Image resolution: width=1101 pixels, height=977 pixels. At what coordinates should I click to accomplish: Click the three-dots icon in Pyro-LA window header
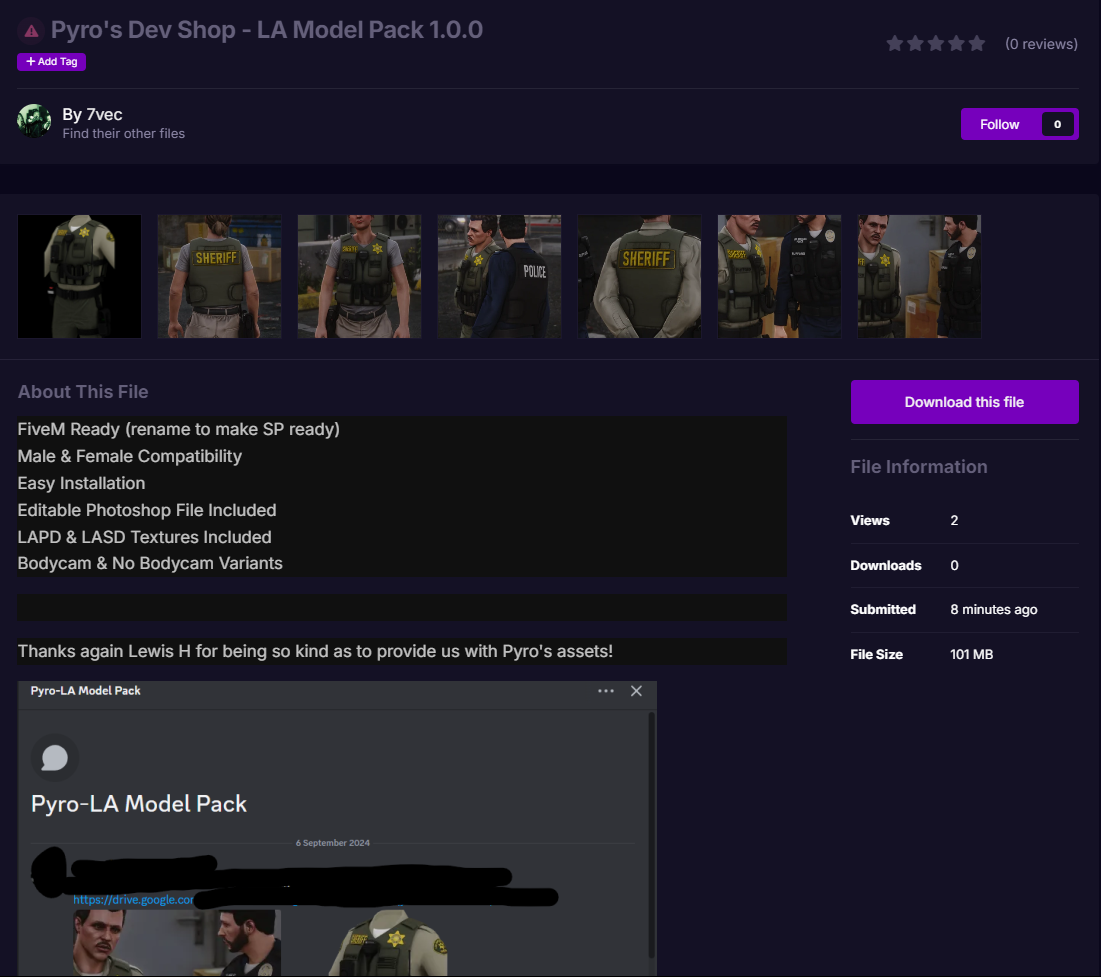(x=606, y=691)
